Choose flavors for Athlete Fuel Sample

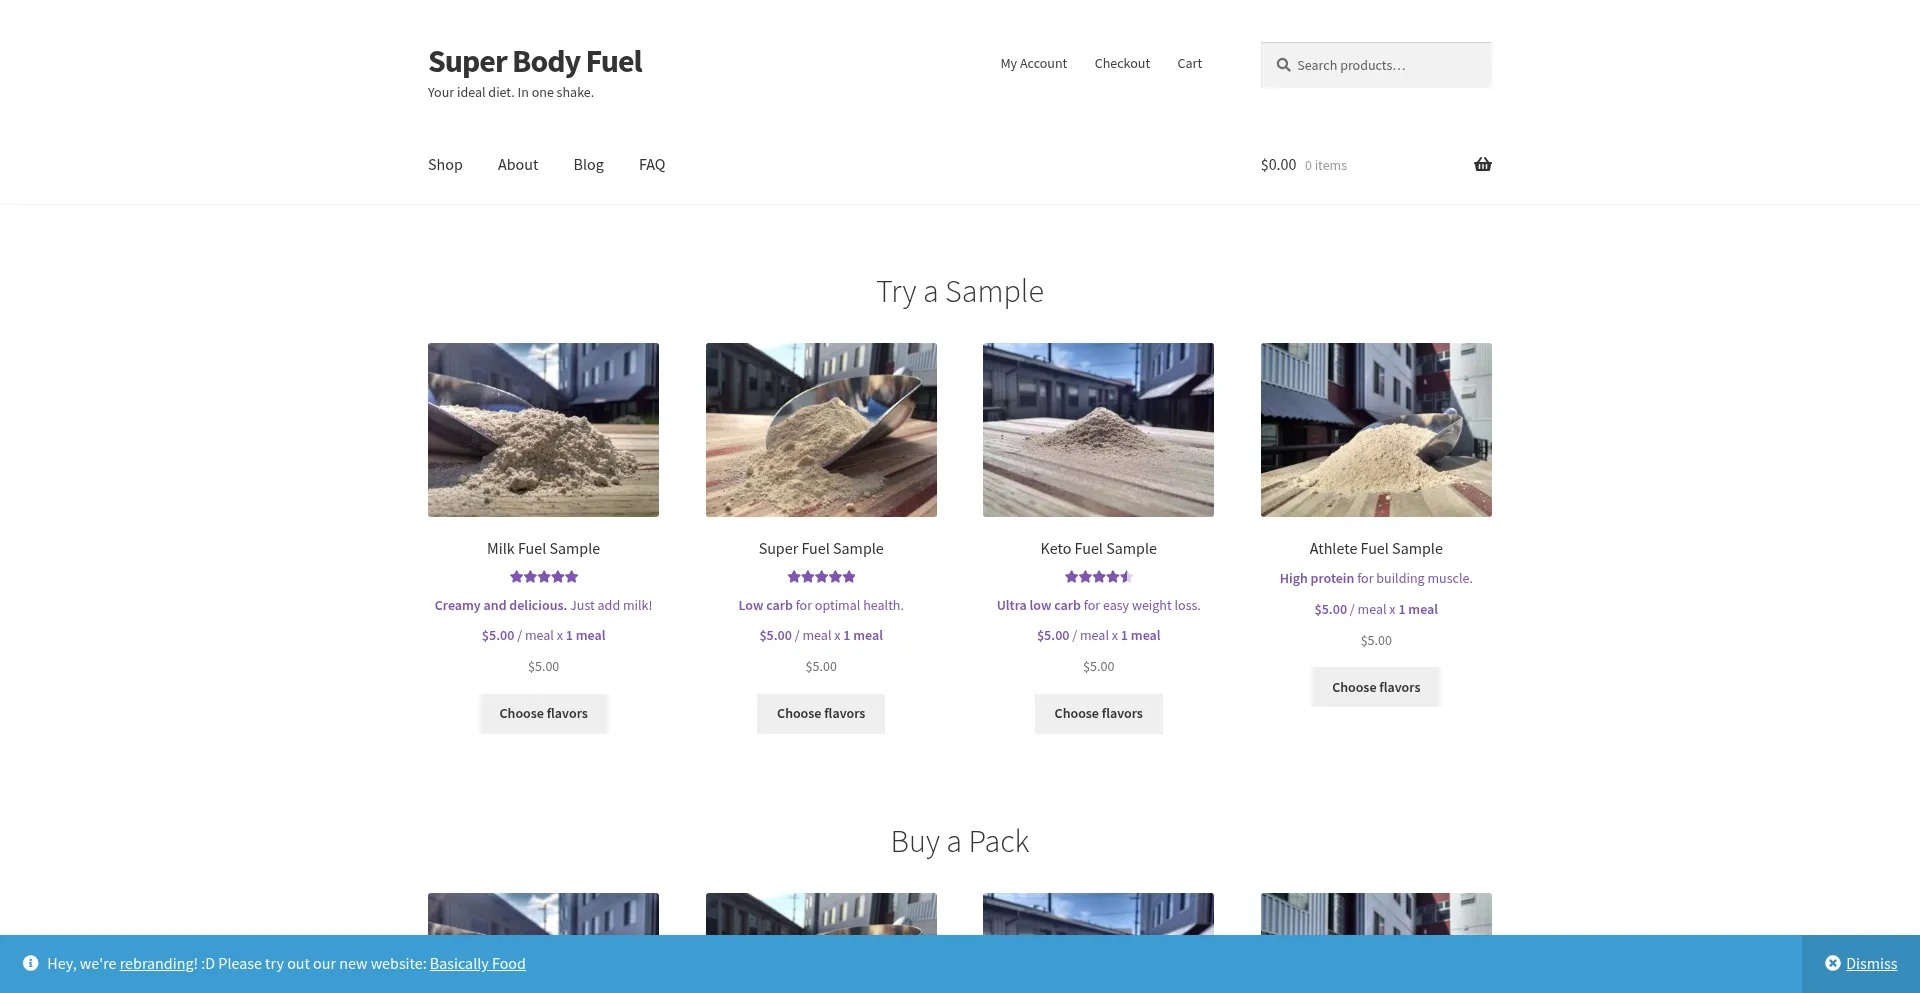click(1376, 687)
